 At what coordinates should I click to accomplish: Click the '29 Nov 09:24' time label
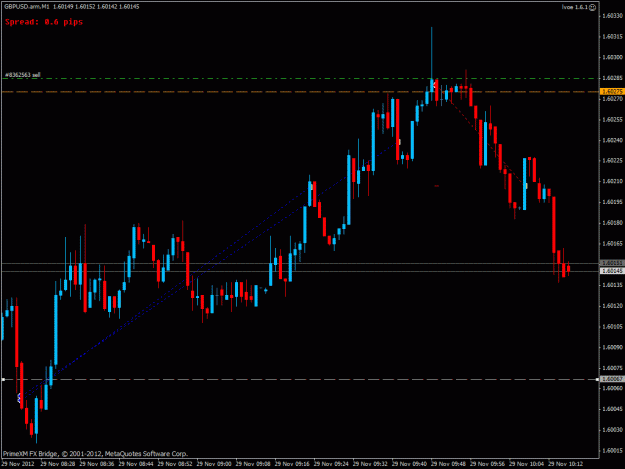[x=331, y=464]
